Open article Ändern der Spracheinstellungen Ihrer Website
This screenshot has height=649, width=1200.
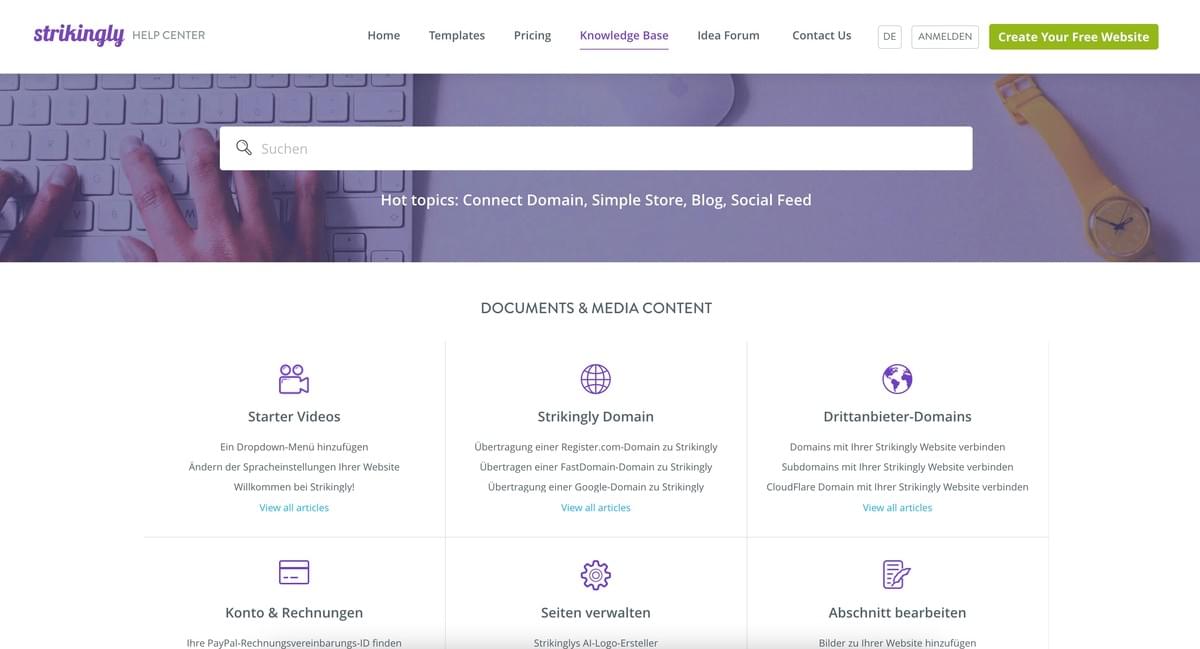294,467
